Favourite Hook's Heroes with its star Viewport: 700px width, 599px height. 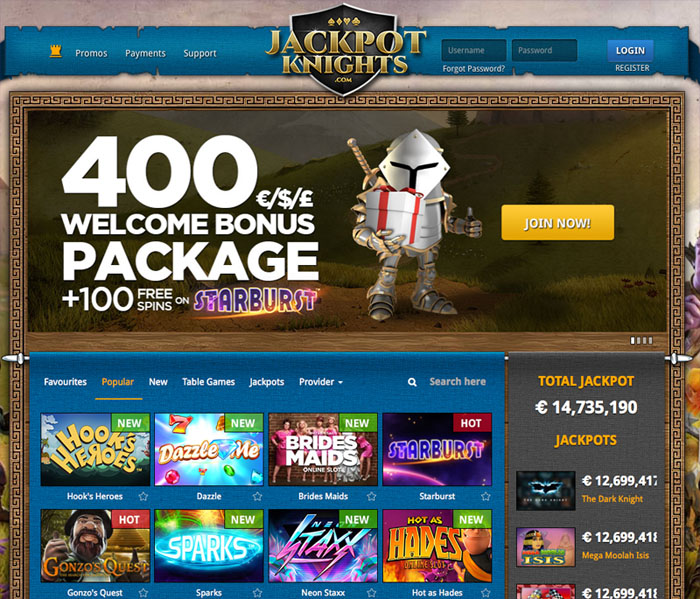[x=143, y=496]
